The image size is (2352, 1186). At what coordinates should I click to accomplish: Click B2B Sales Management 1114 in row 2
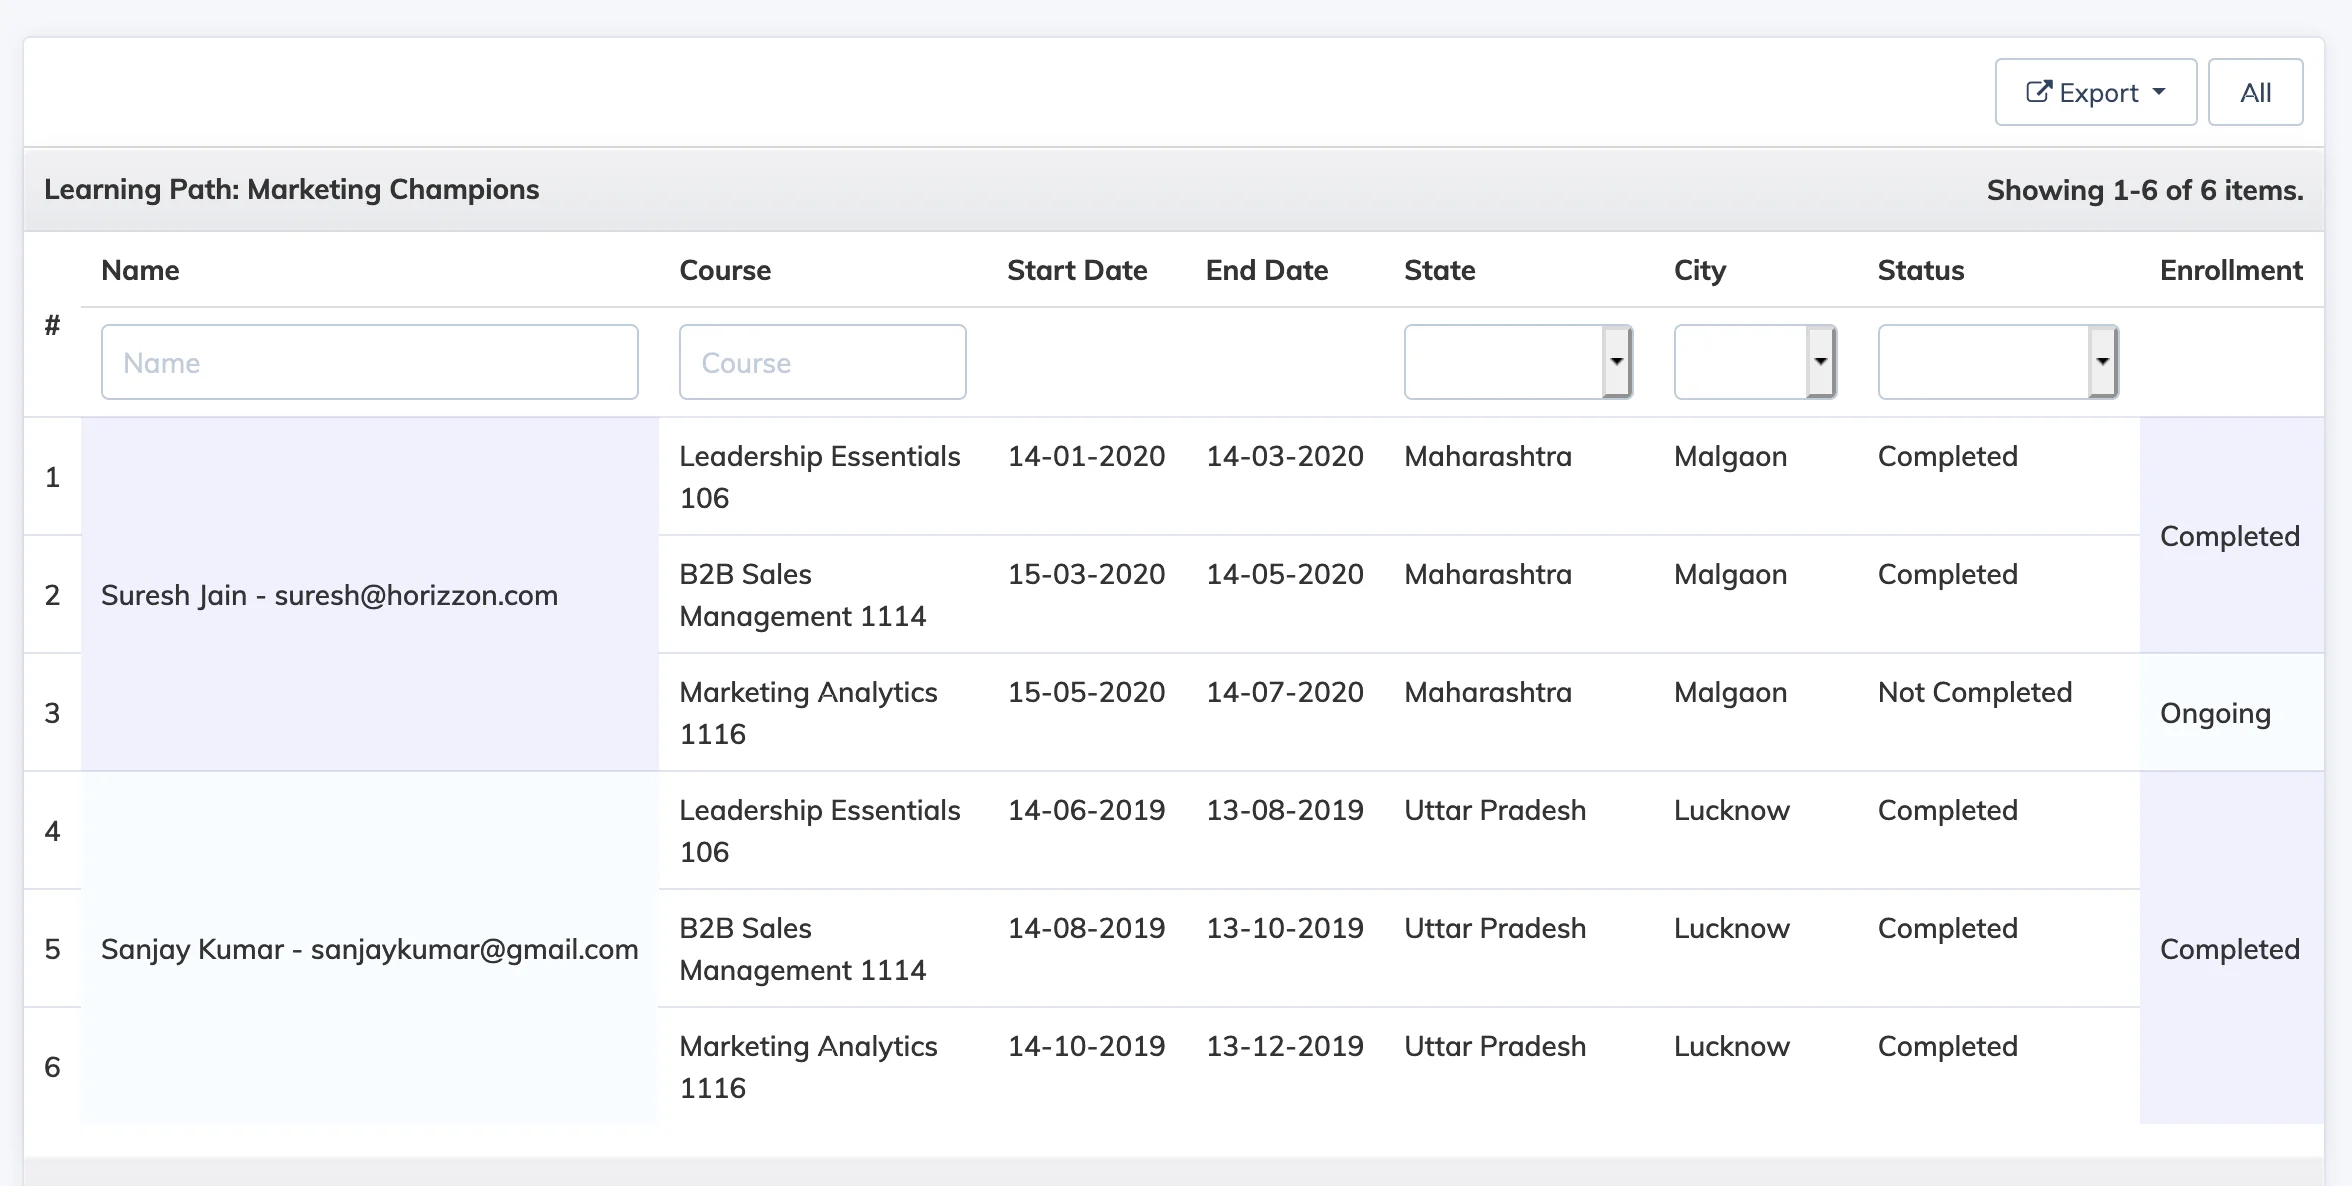click(803, 595)
